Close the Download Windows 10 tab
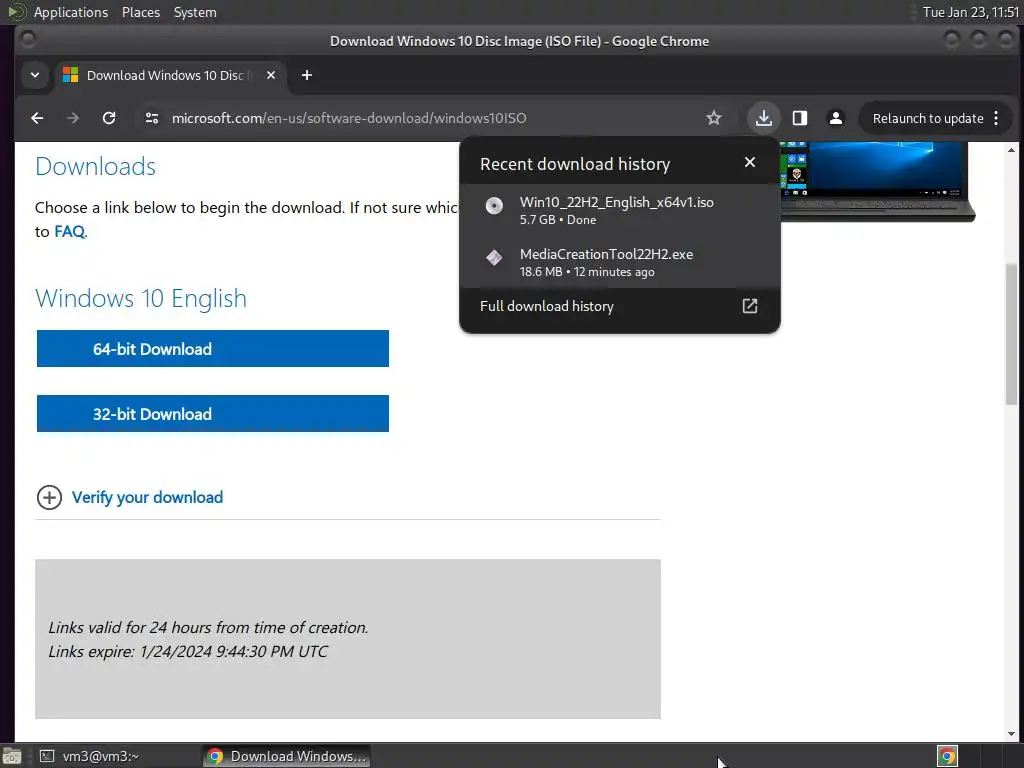This screenshot has height=768, width=1024. (x=271, y=75)
